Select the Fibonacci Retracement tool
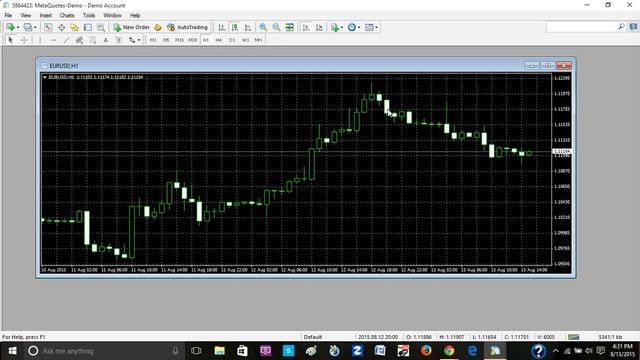This screenshot has width=640, height=360. coord(93,40)
